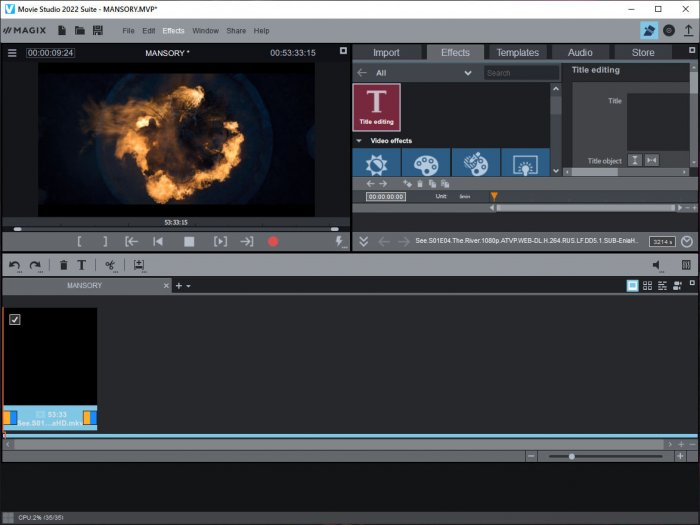This screenshot has width=700, height=525.
Task: Click the stop playback button
Action: coord(189,242)
